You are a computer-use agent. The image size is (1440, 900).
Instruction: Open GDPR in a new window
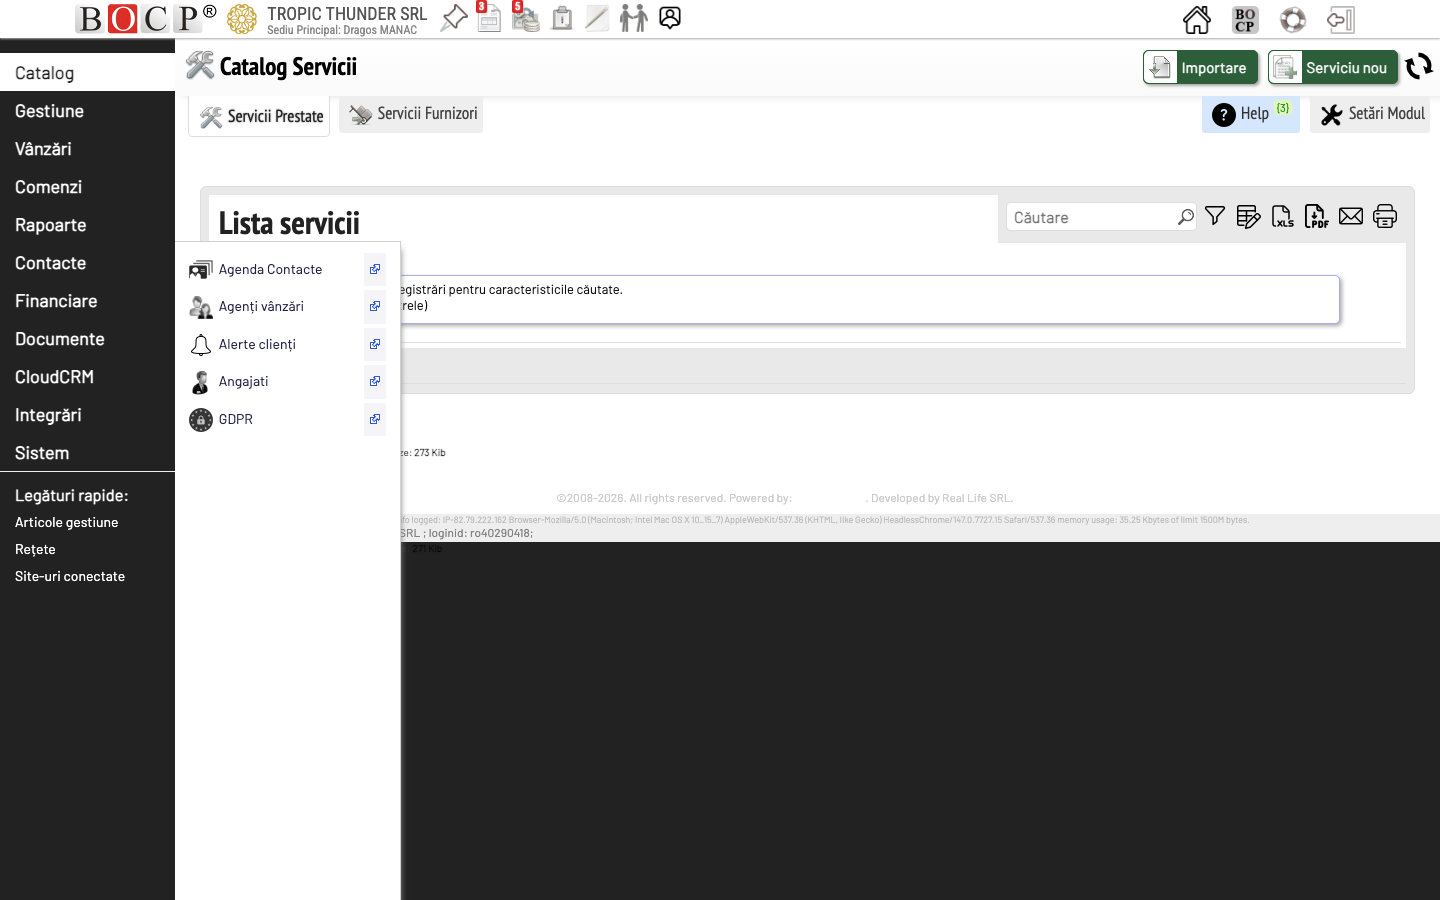click(x=374, y=419)
